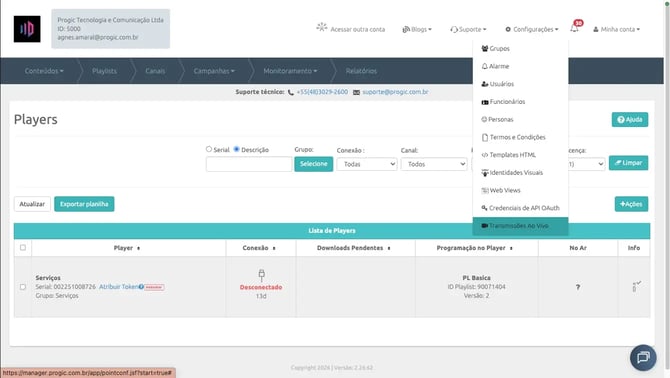Click the envelope icon beside support email
Image resolution: width=670 pixels, height=378 pixels.
coord(356,92)
